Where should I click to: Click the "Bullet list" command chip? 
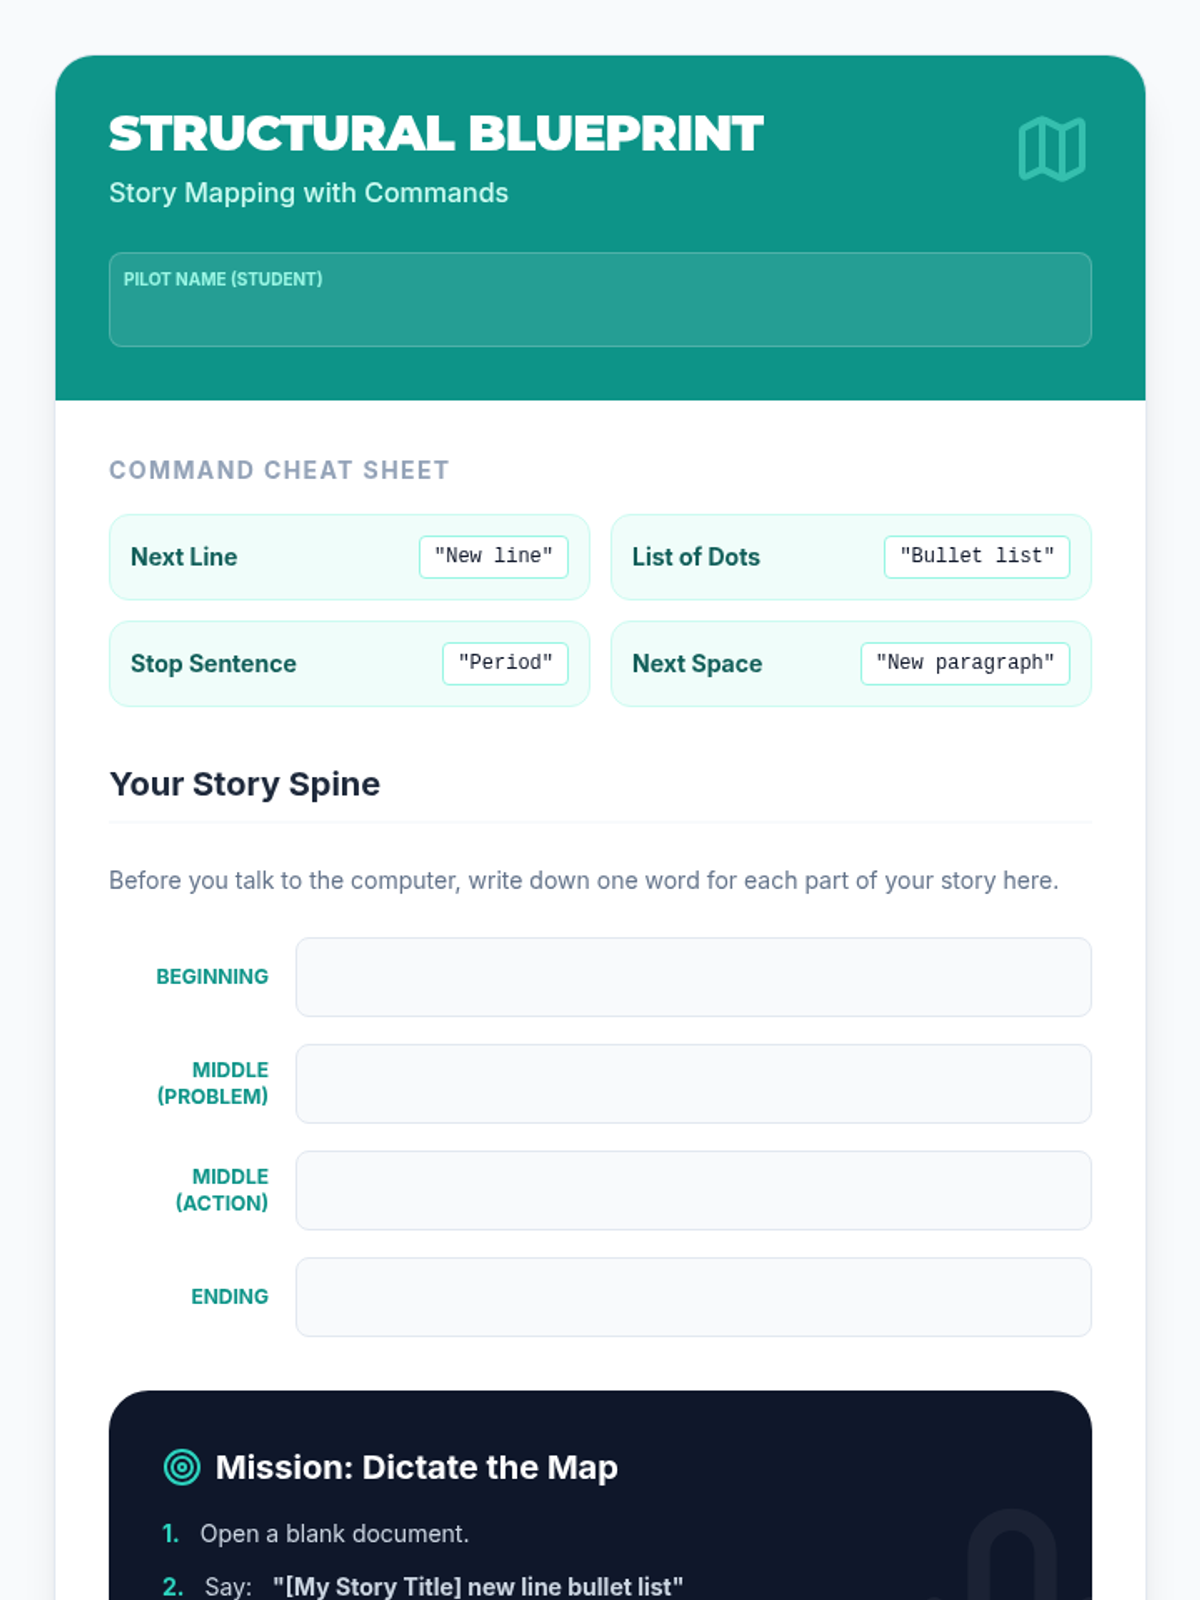(977, 557)
